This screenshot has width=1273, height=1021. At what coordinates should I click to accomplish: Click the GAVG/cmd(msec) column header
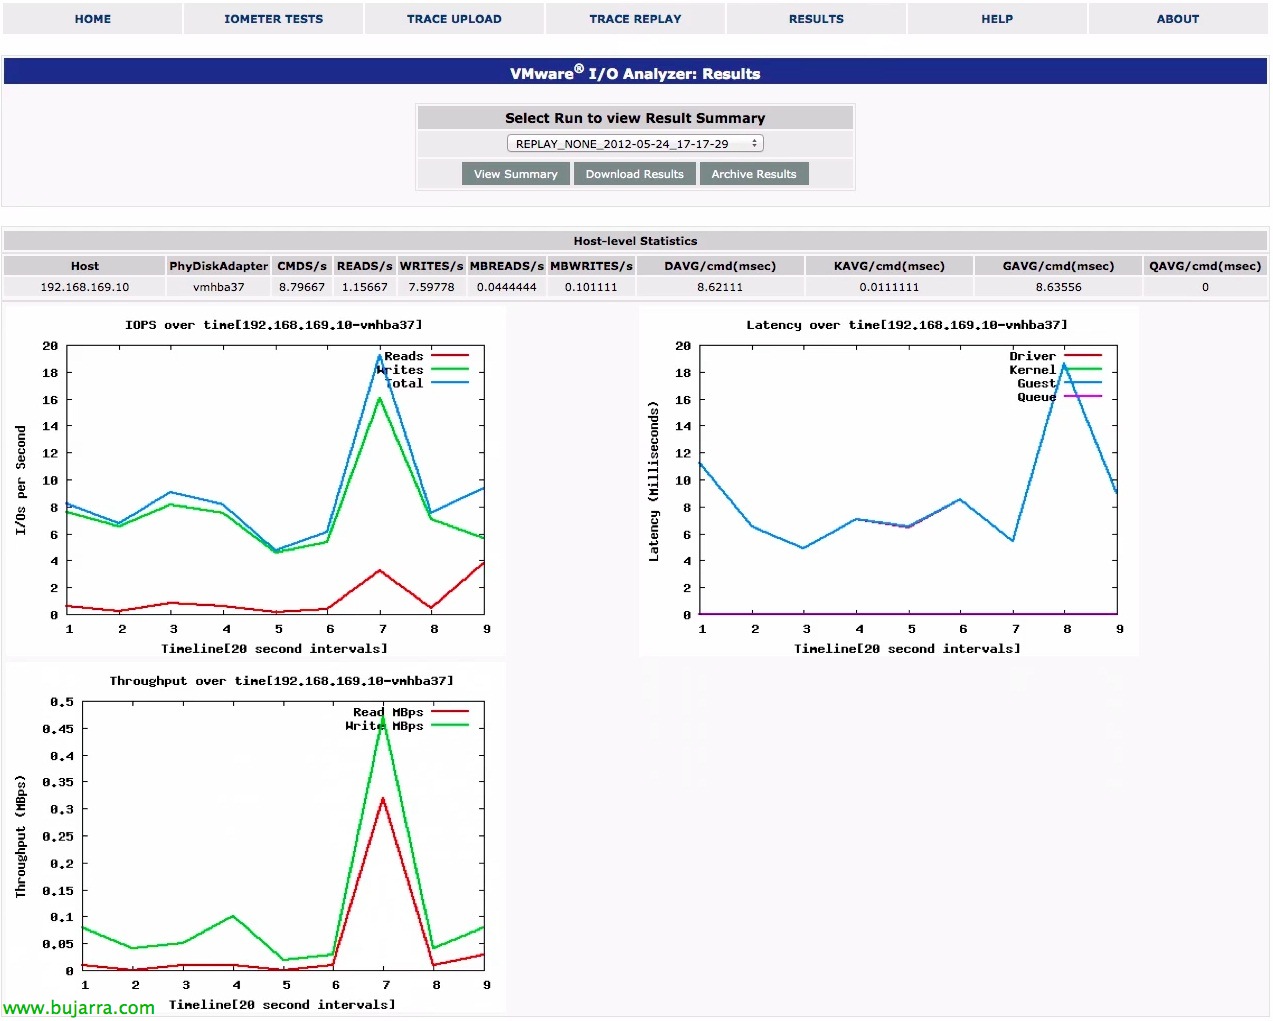click(x=1058, y=266)
